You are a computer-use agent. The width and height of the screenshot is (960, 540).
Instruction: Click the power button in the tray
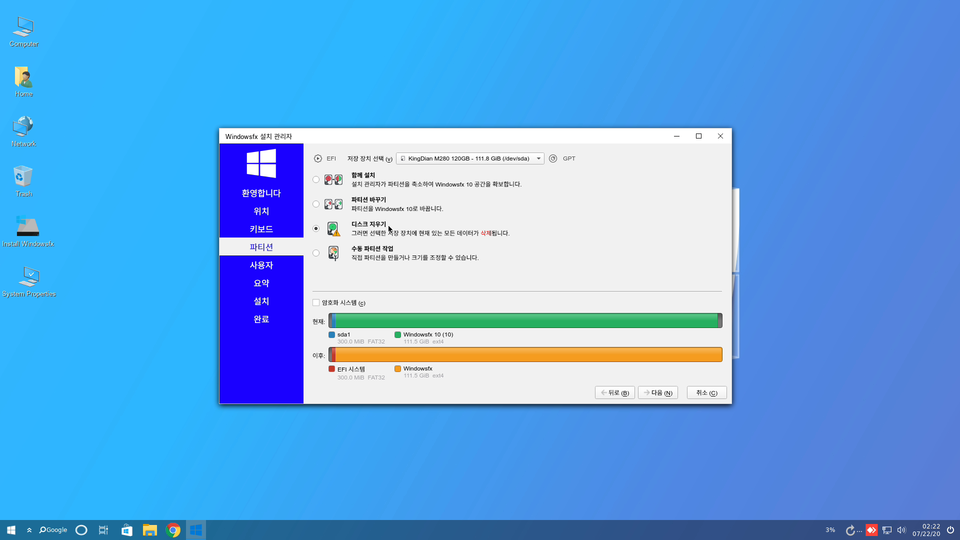pyautogui.click(x=950, y=530)
